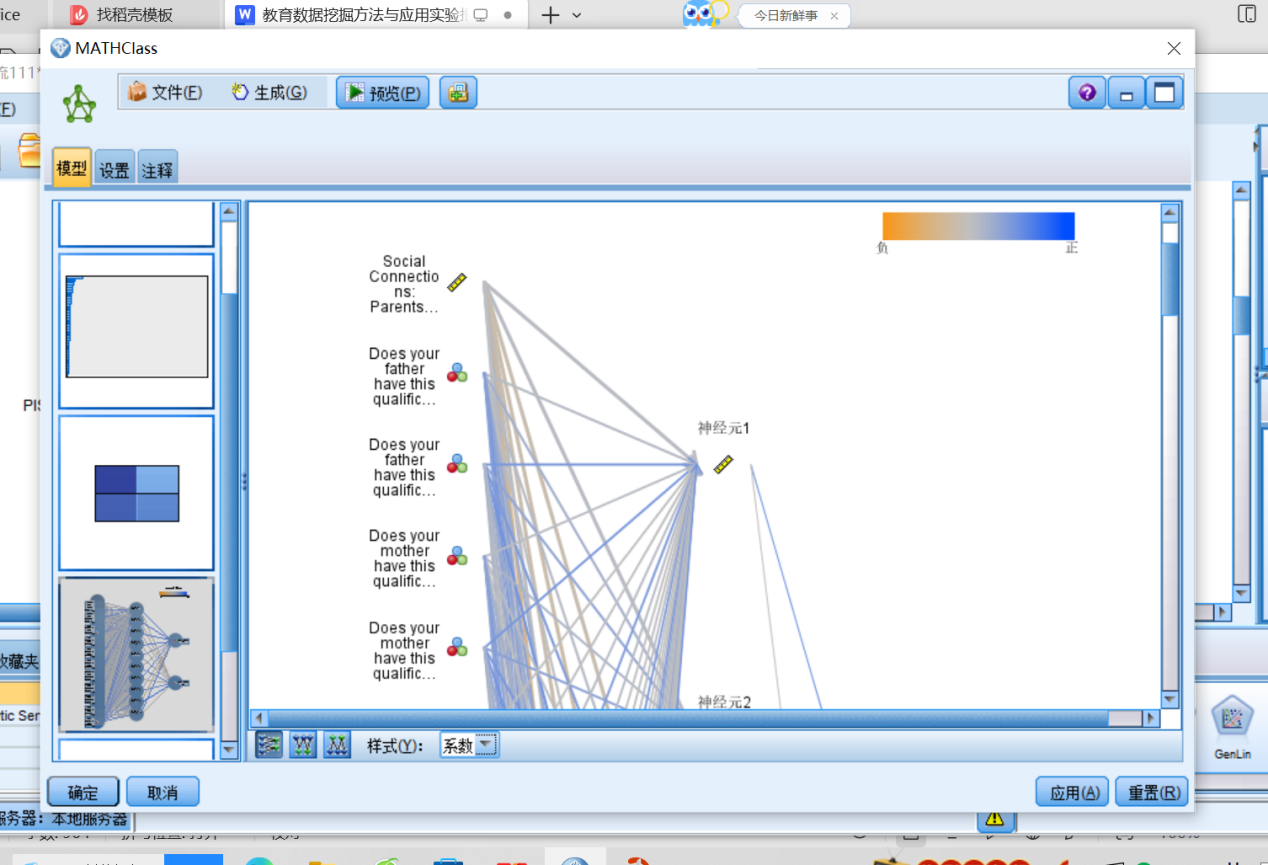
Task: Select the blue classification matrix thumbnail
Action: pyautogui.click(x=136, y=493)
